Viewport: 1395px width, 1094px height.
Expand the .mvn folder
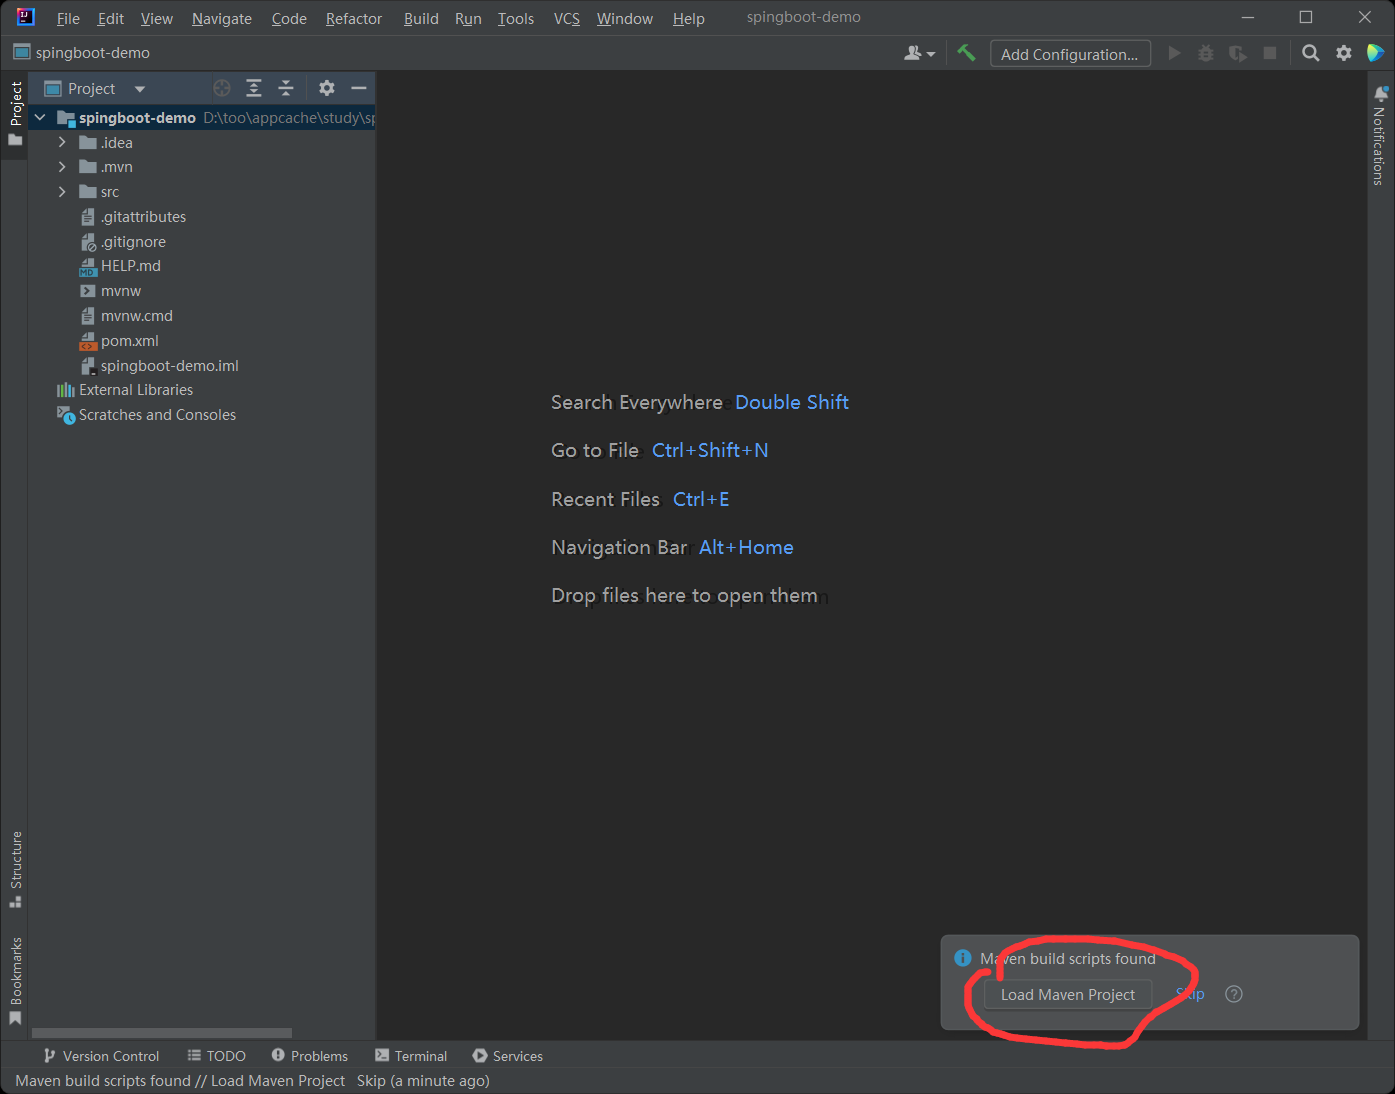tap(62, 167)
